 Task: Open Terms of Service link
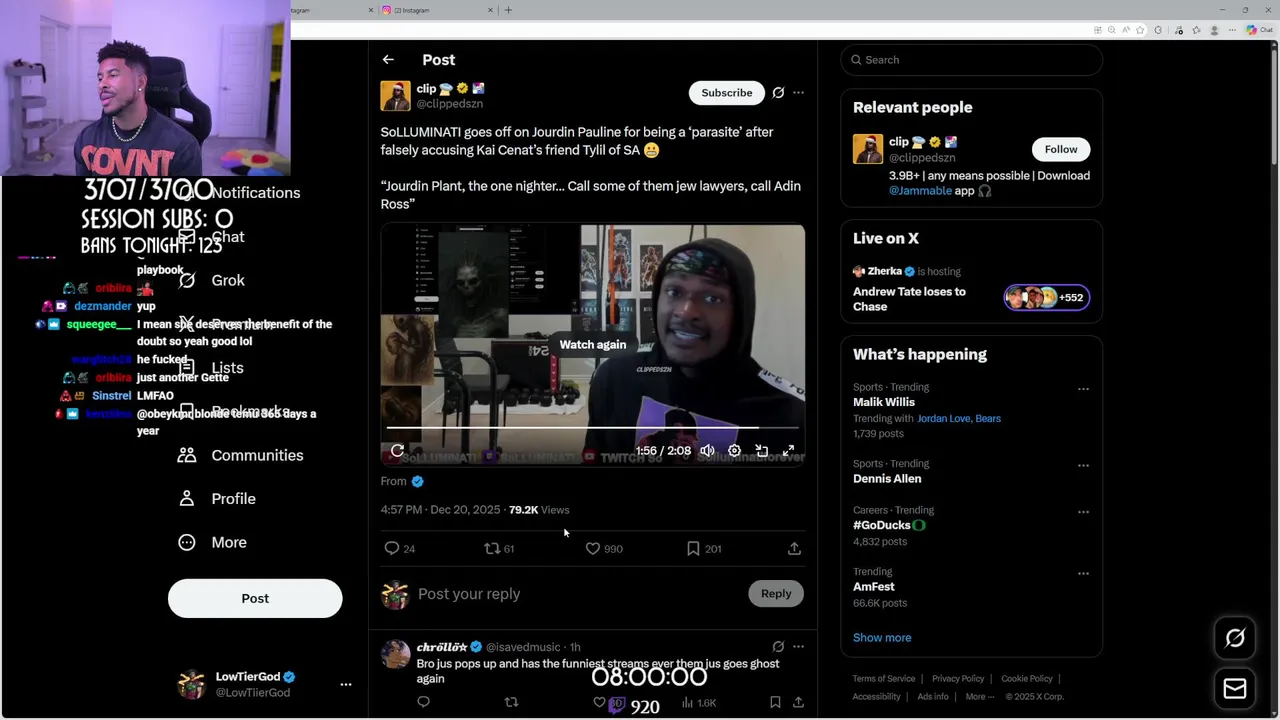coord(883,679)
